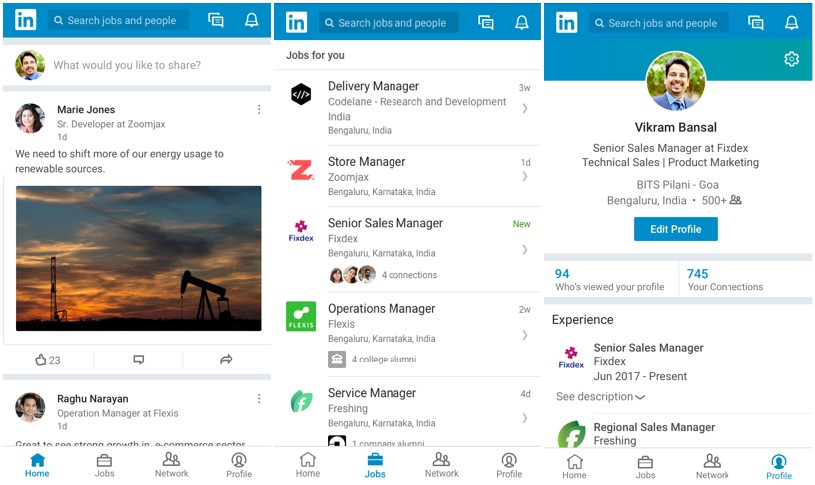Tap Vikram Bansal's large profile photo
815x485 pixels.
click(676, 82)
